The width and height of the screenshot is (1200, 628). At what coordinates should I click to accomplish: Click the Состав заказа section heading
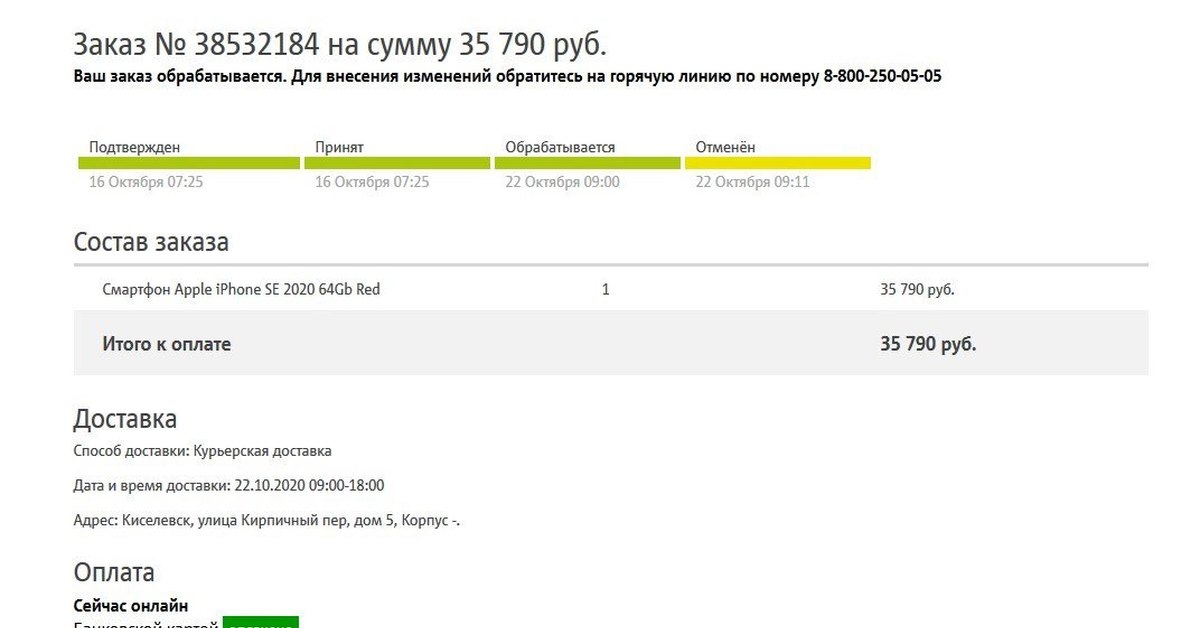pyautogui.click(x=151, y=242)
